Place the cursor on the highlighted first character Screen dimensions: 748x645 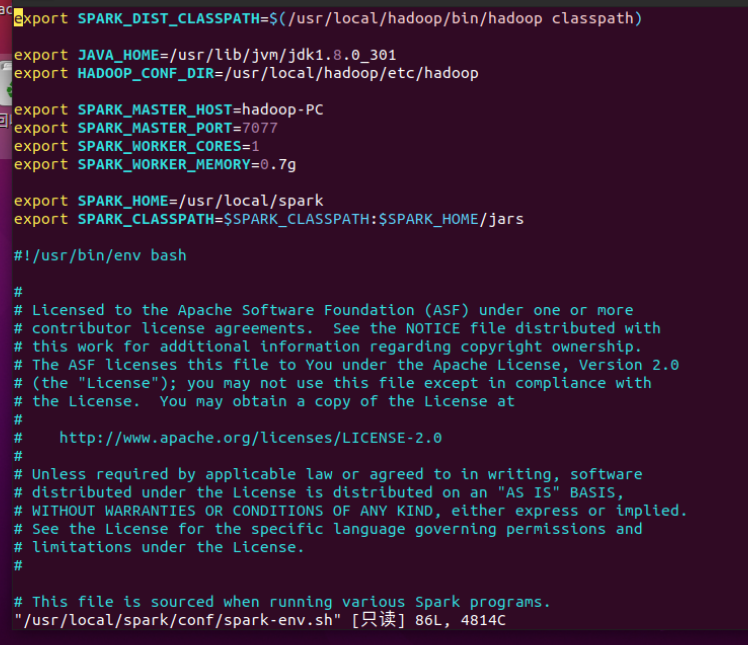[18, 19]
